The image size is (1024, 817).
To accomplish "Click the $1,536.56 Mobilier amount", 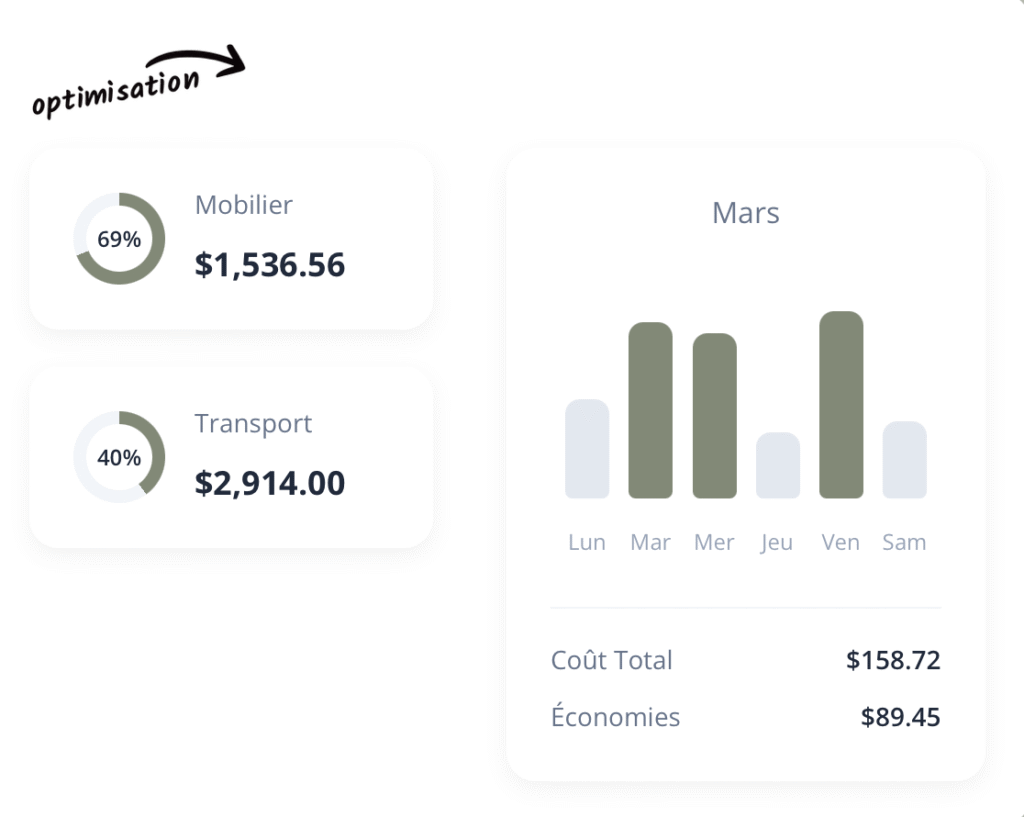I will click(270, 265).
